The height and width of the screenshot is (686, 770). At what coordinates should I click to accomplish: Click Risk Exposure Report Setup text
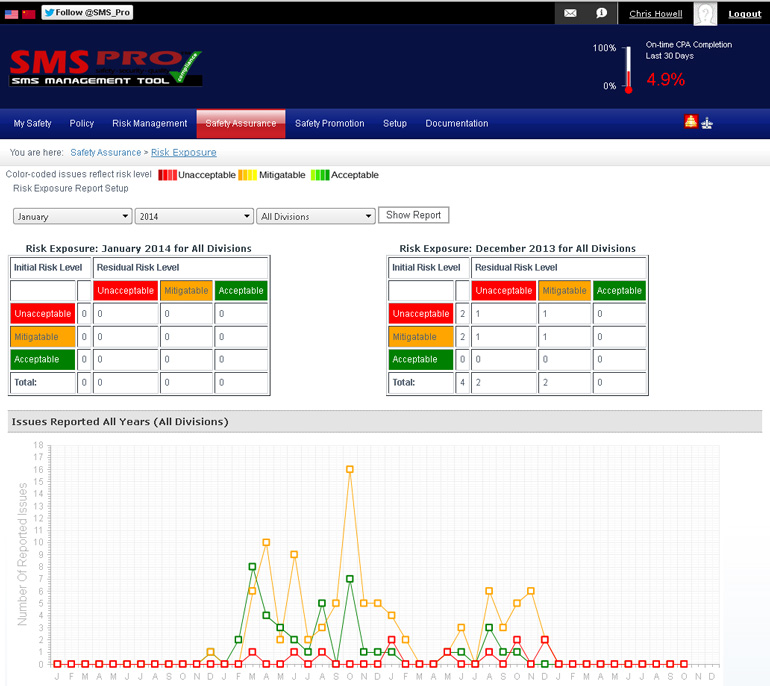pos(71,189)
